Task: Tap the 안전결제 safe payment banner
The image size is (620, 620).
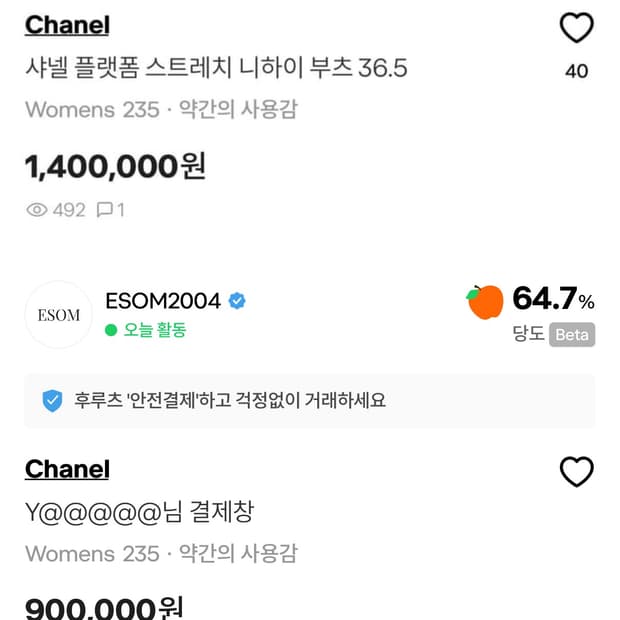Action: coord(309,401)
